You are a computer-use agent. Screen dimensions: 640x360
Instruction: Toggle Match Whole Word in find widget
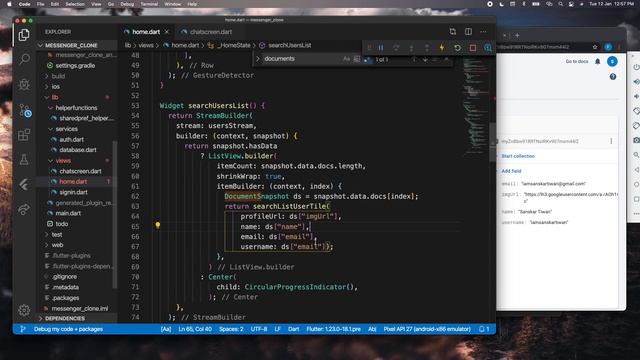(357, 59)
